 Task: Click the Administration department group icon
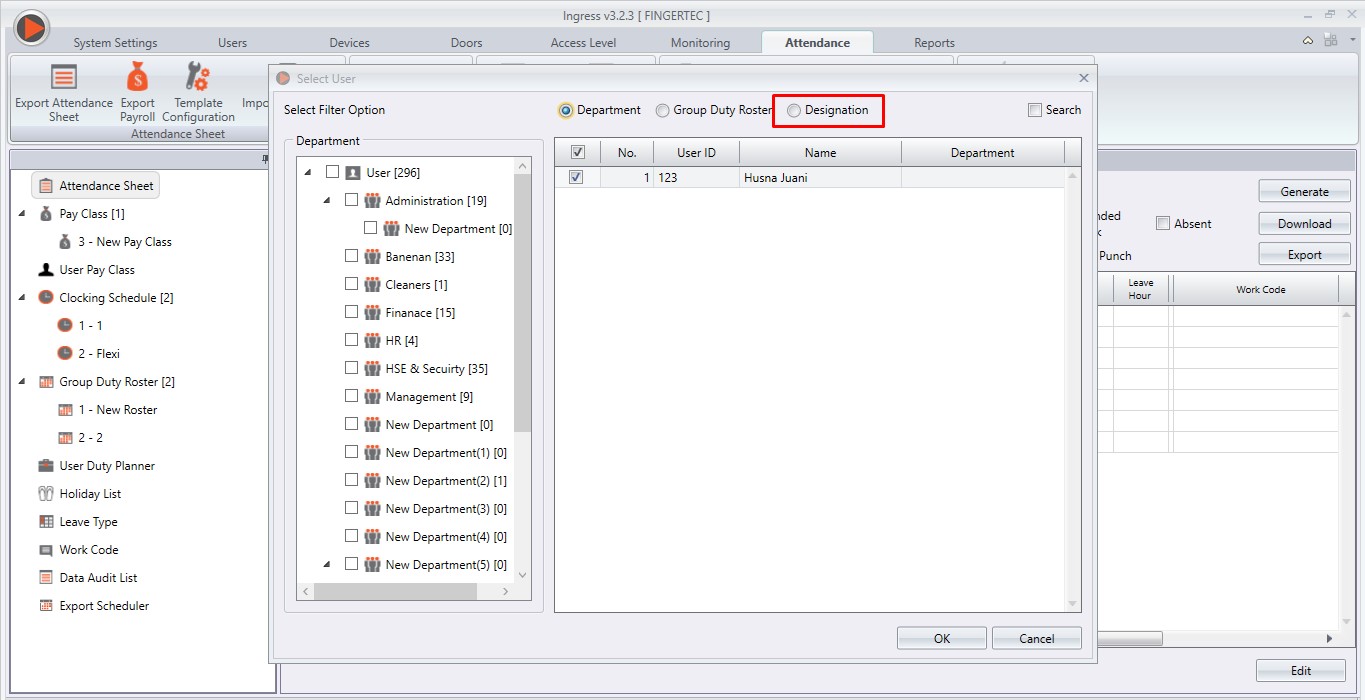coord(372,201)
